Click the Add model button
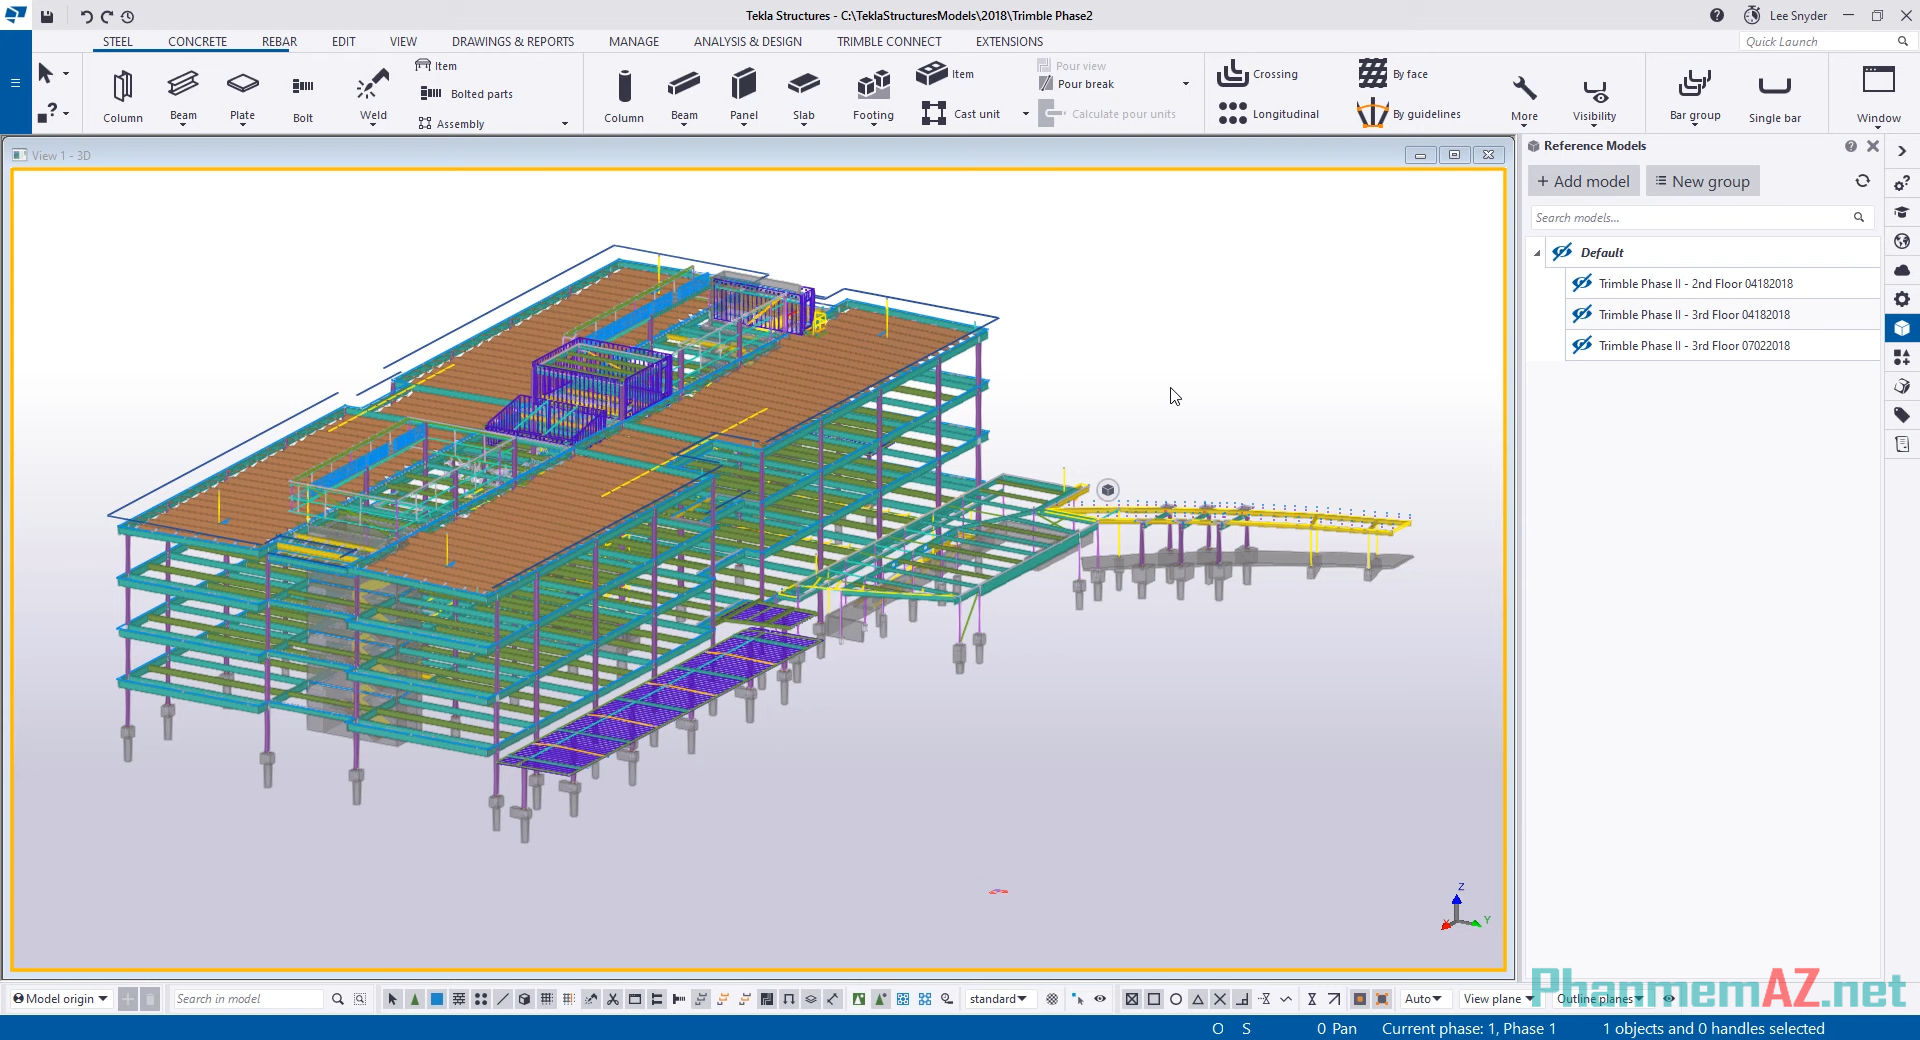This screenshot has height=1040, width=1920. [x=1583, y=181]
